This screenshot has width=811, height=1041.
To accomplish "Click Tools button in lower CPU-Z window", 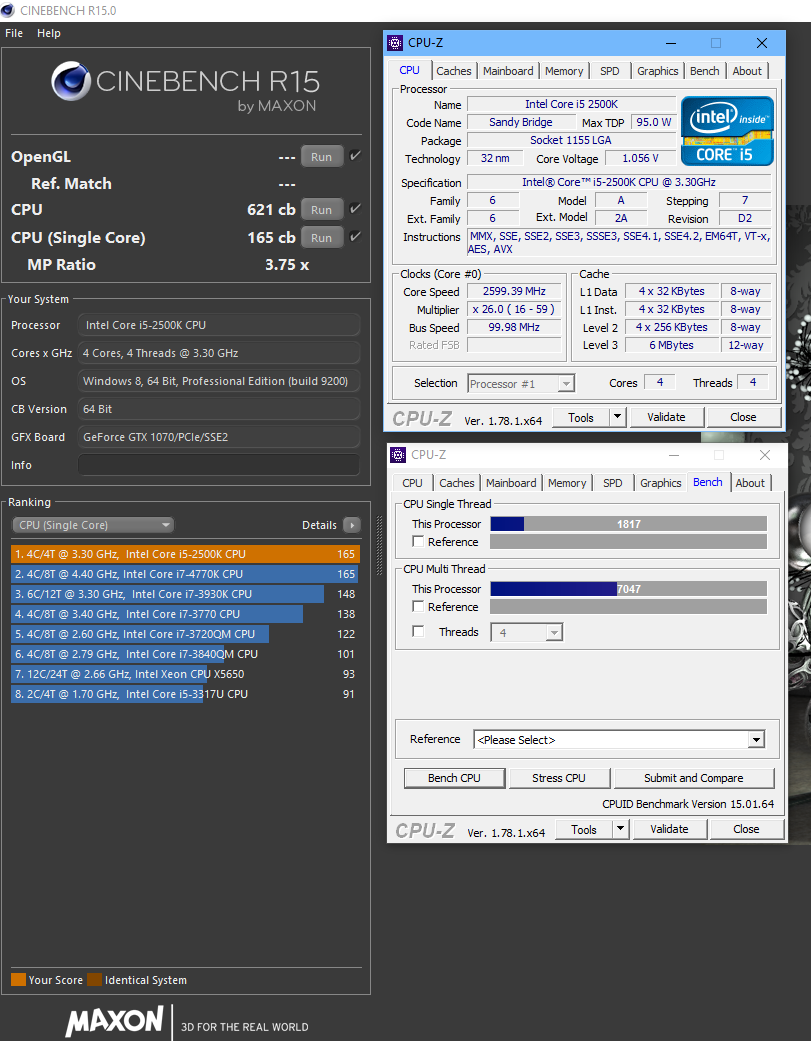I will (x=584, y=829).
